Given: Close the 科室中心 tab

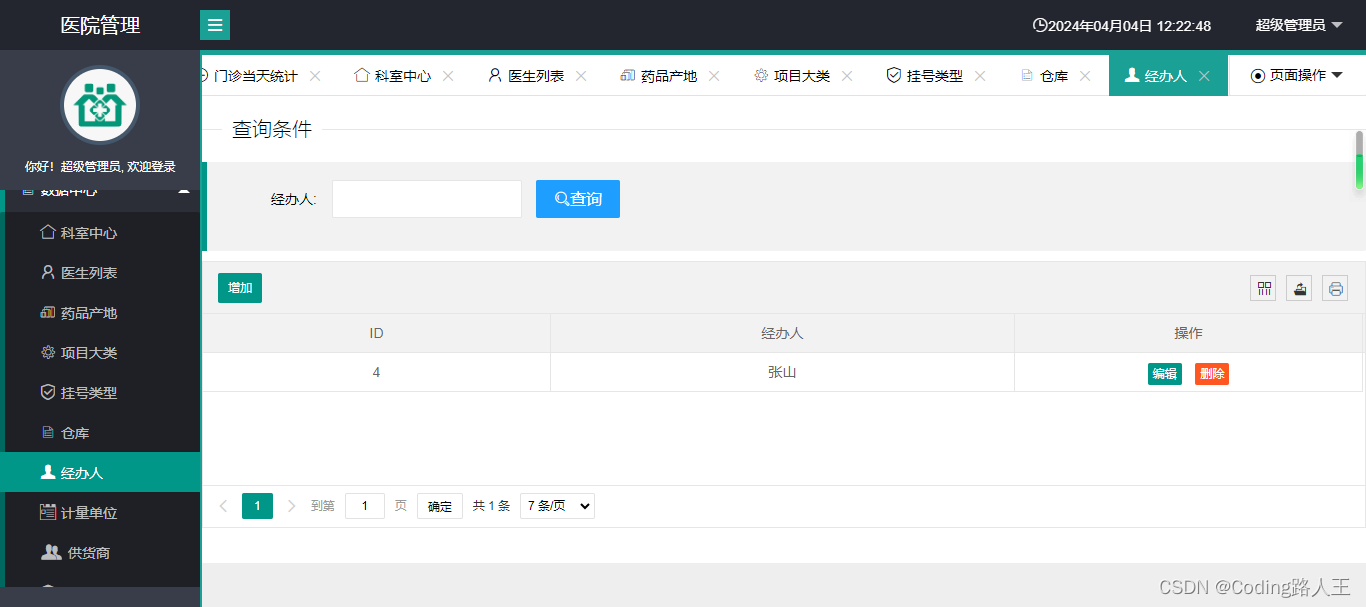Looking at the screenshot, I should tap(448, 76).
